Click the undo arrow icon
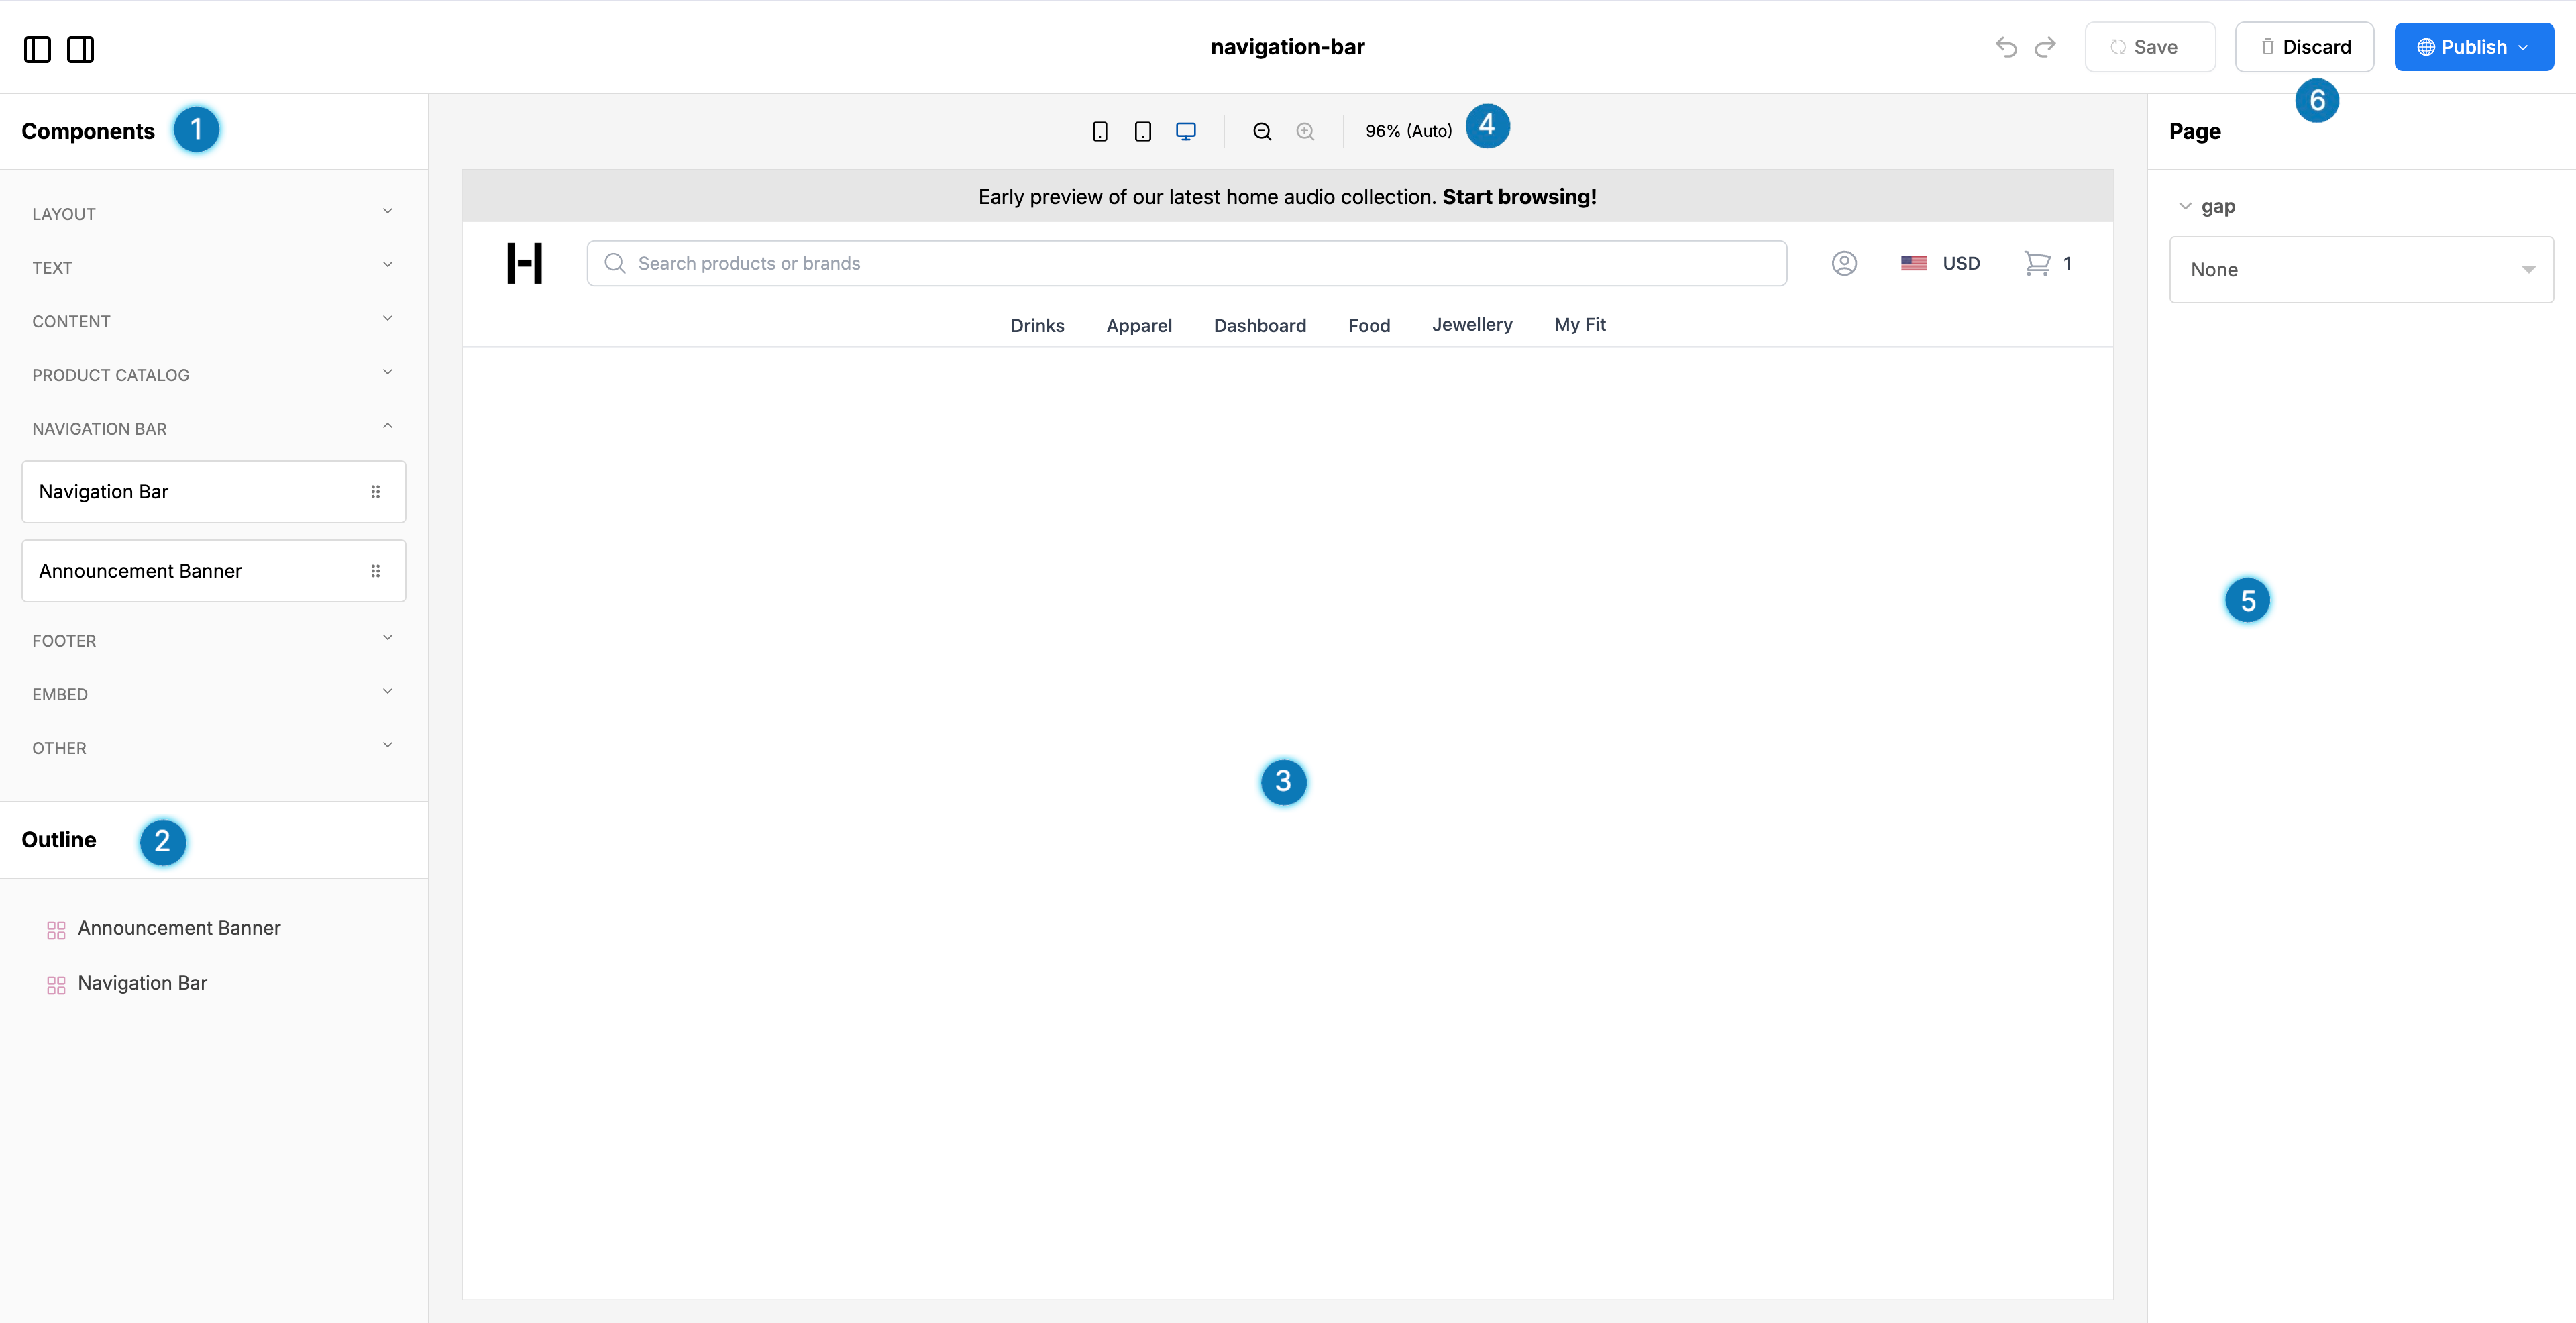This screenshot has width=2576, height=1323. pyautogui.click(x=2005, y=47)
